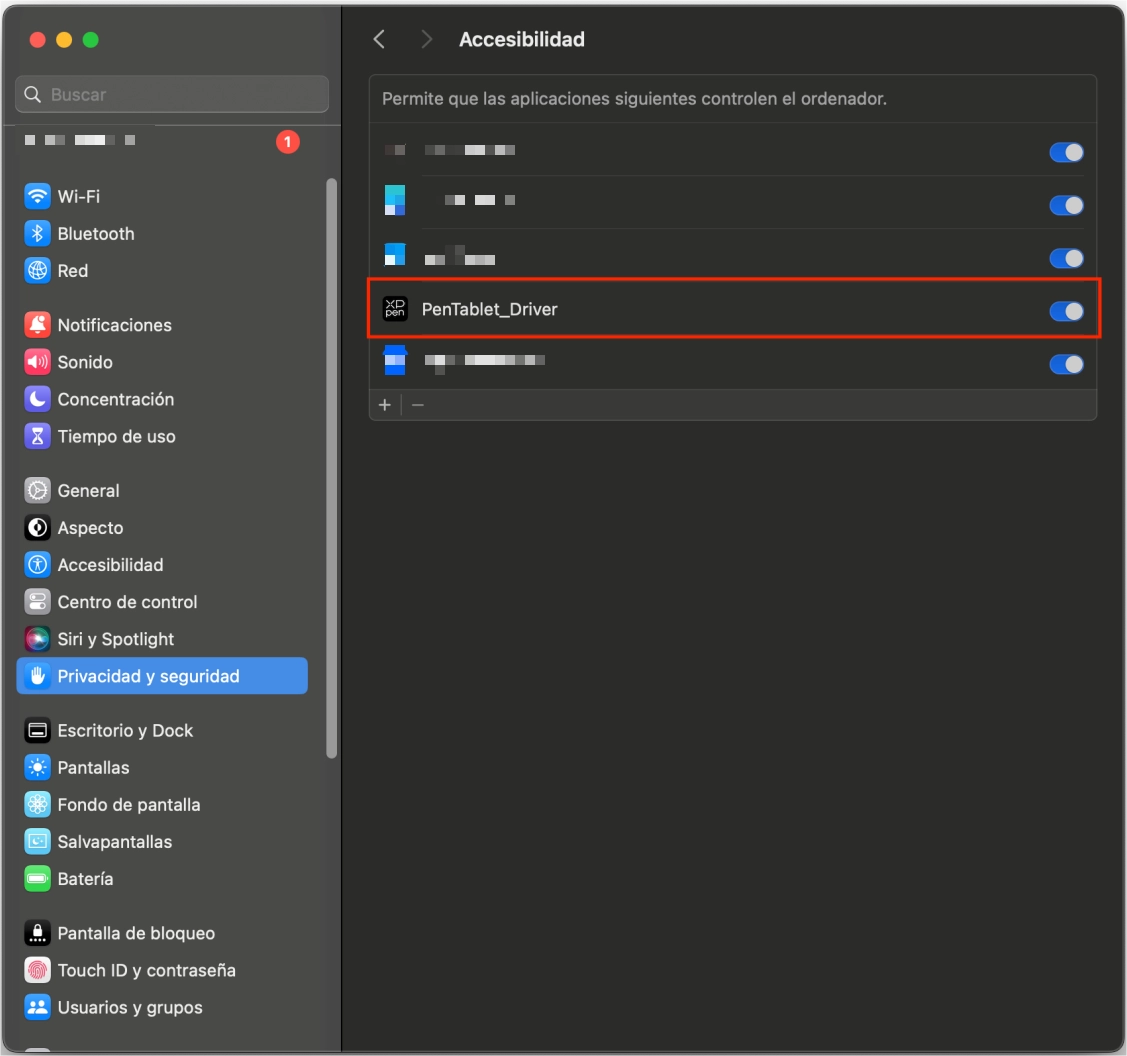Select the Notificaciones bell icon
Viewport: 1127px width, 1056px height.
[x=38, y=325]
